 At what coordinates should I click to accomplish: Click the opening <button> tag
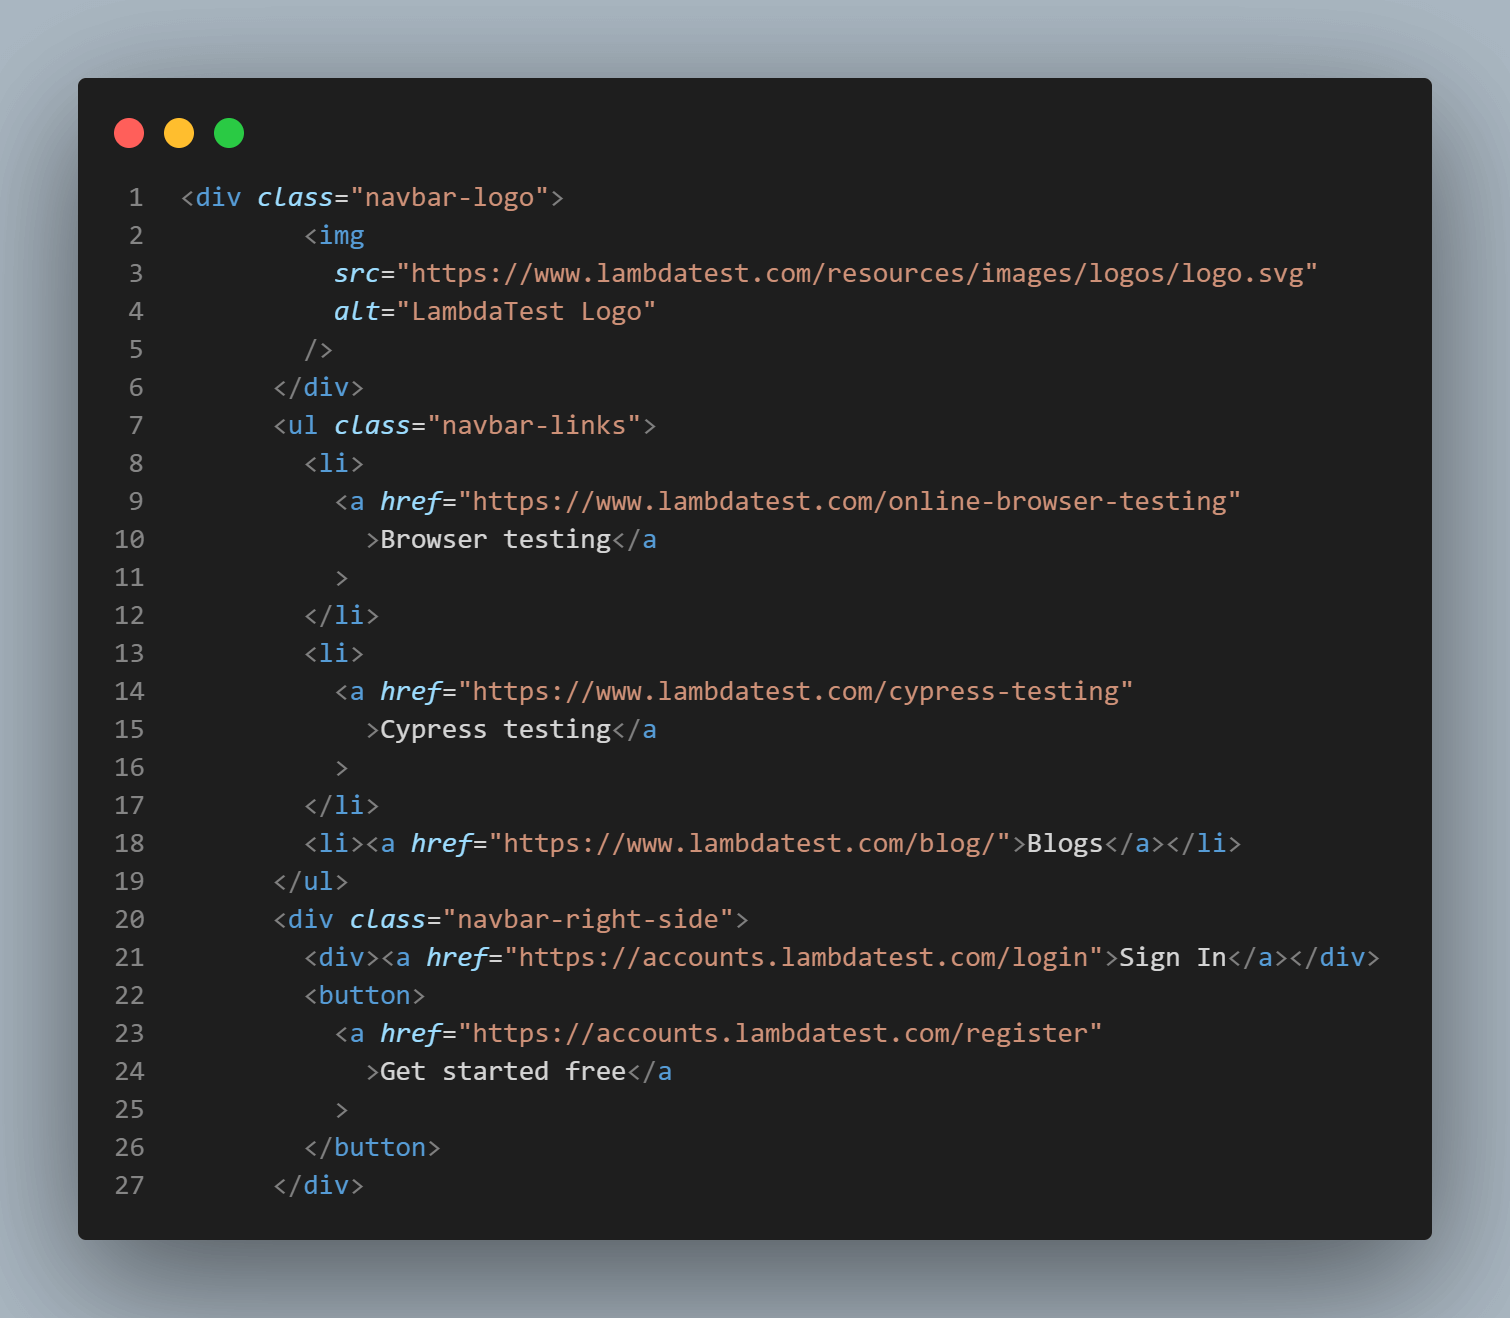click(x=365, y=996)
